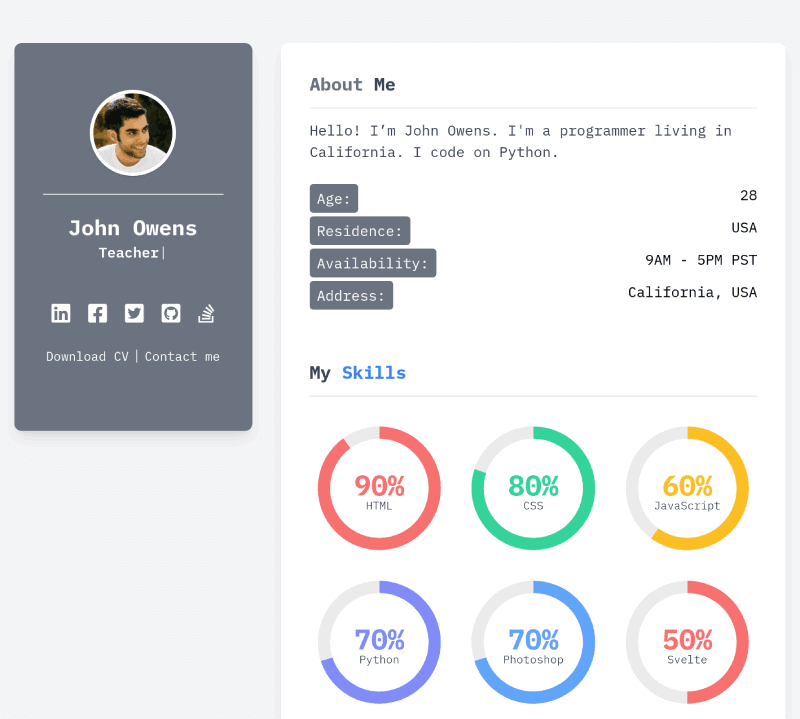
Task: Click the Facebook icon
Action: (97, 313)
